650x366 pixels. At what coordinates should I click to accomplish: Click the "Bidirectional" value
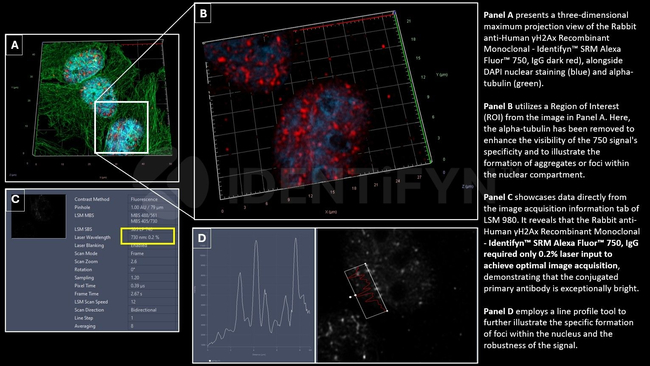pyautogui.click(x=143, y=310)
